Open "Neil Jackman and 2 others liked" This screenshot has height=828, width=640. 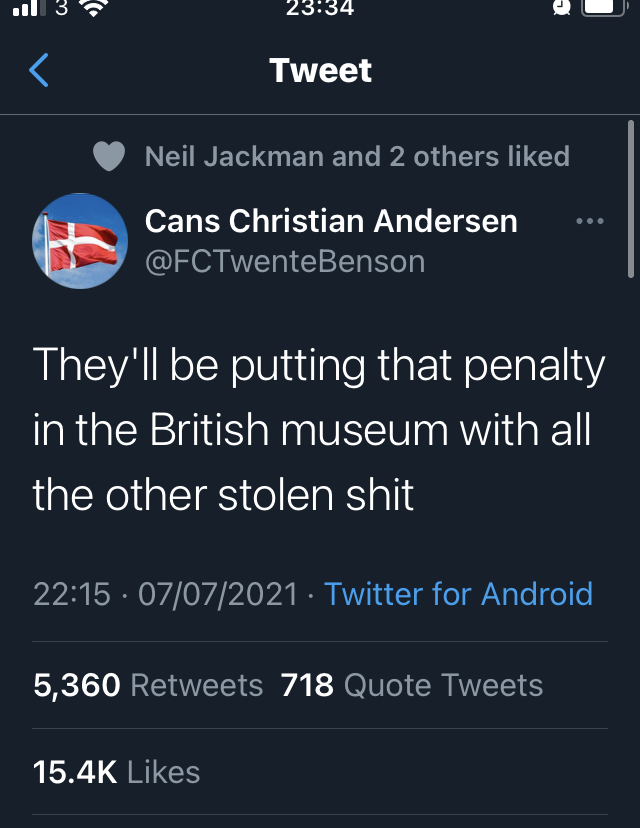point(357,157)
